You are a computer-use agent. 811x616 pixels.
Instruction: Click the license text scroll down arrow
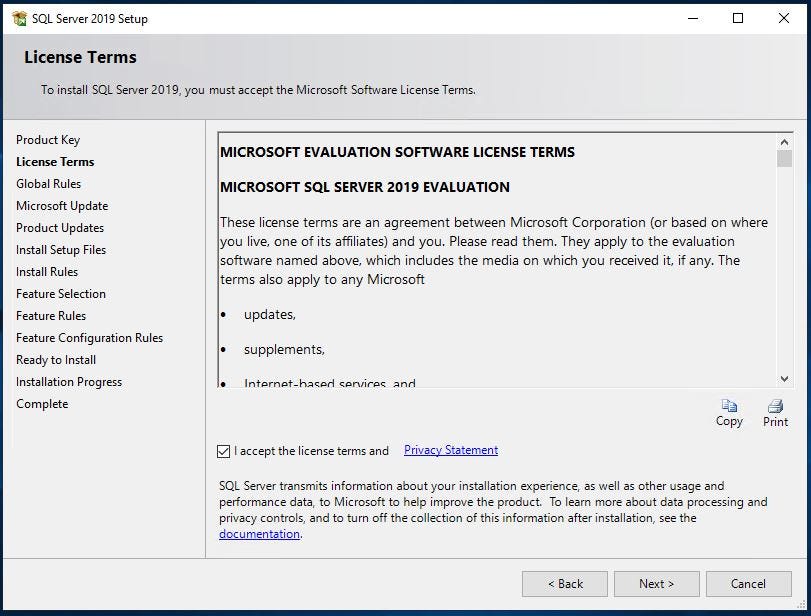click(x=784, y=379)
